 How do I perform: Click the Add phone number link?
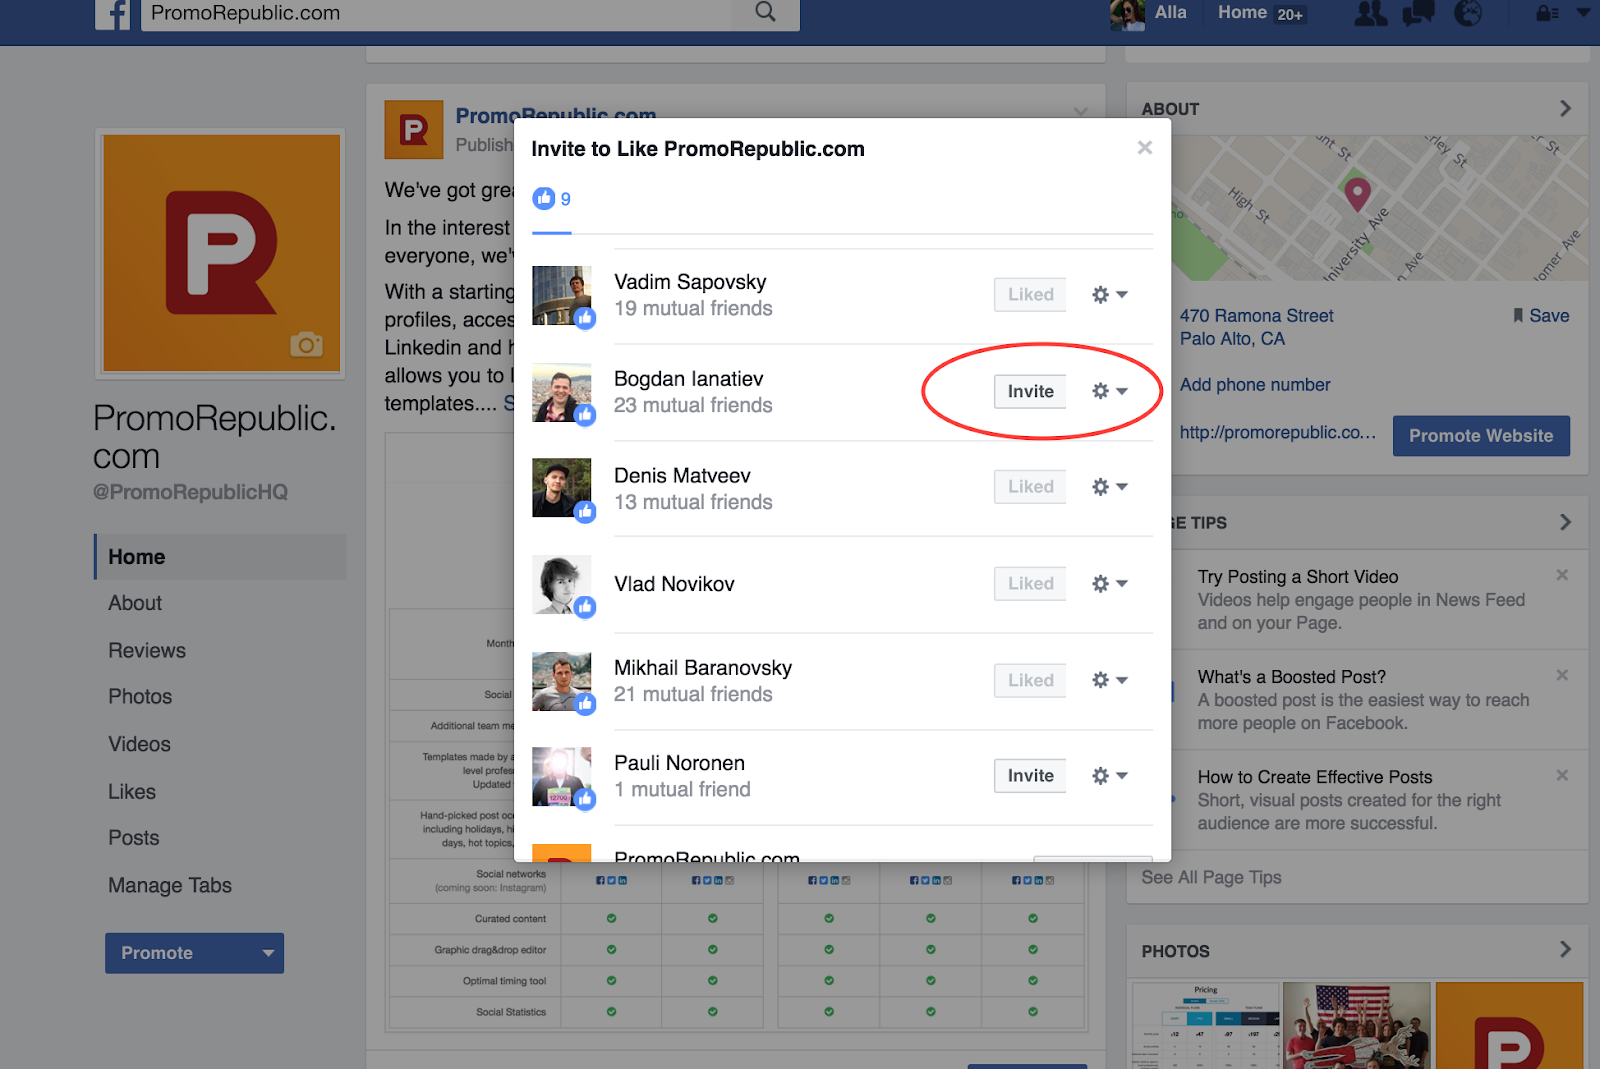tap(1255, 385)
